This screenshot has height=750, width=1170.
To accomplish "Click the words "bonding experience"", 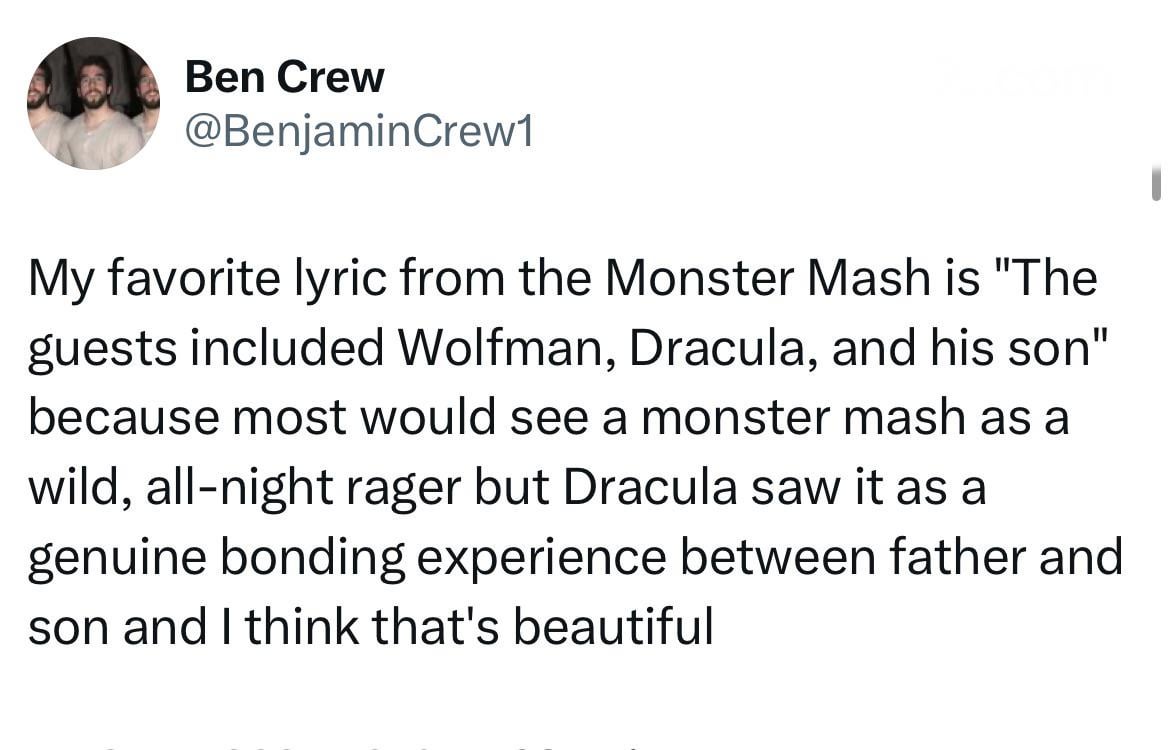I will pos(442,557).
